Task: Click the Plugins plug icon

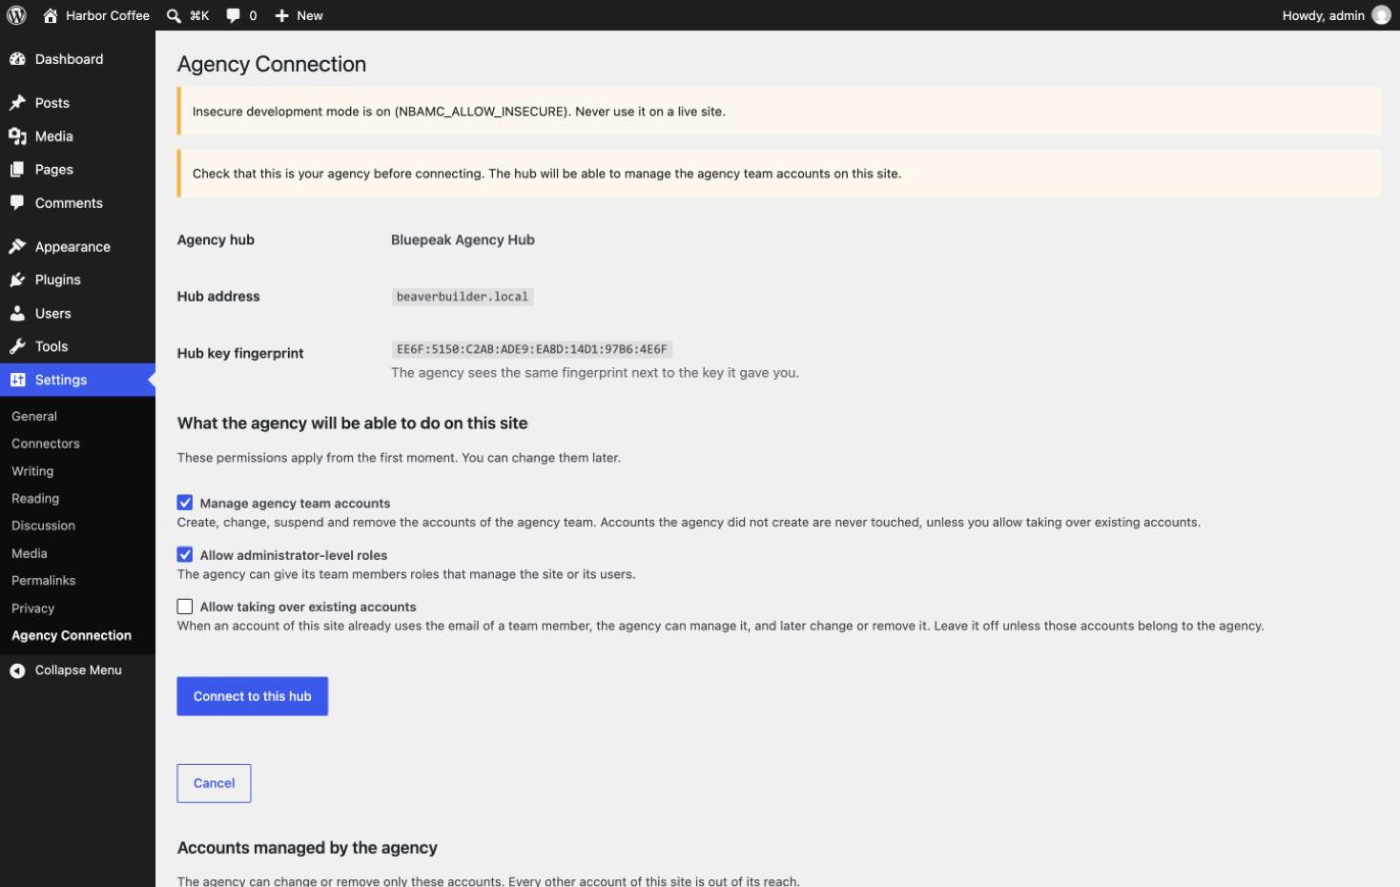Action: point(17,280)
